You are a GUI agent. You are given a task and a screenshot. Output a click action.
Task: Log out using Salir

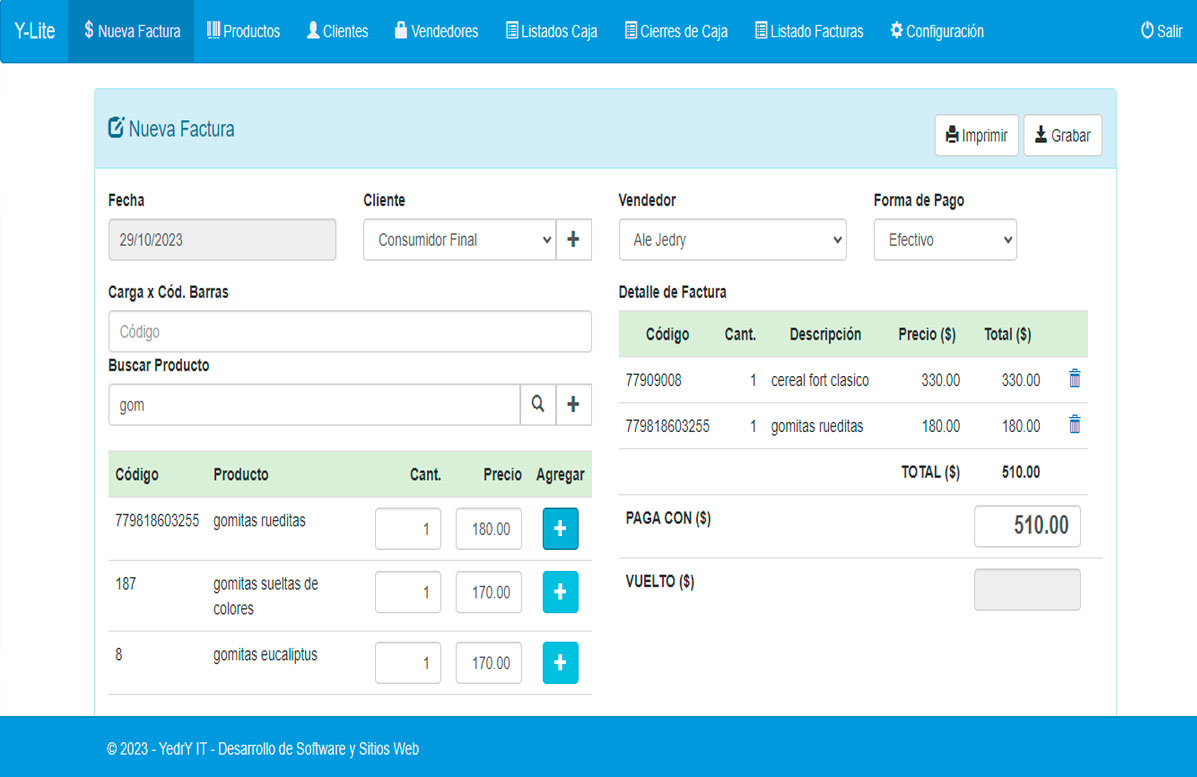coord(1161,31)
